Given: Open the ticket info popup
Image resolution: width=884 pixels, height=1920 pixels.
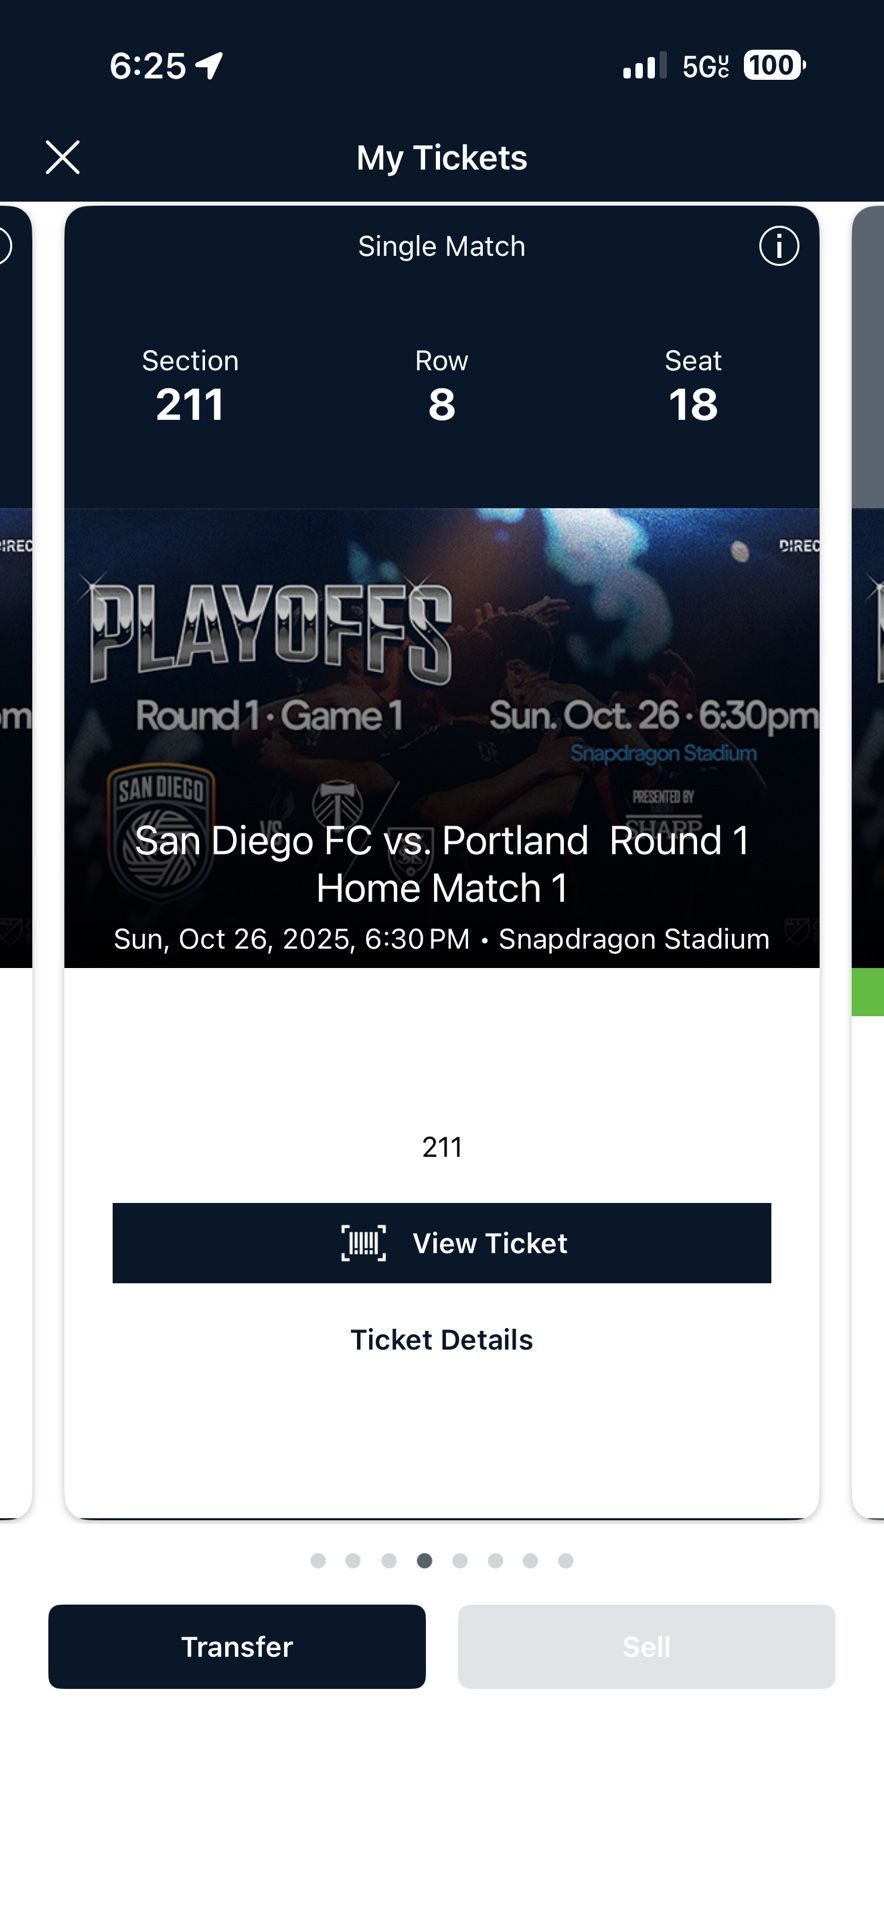Looking at the screenshot, I should 778,246.
